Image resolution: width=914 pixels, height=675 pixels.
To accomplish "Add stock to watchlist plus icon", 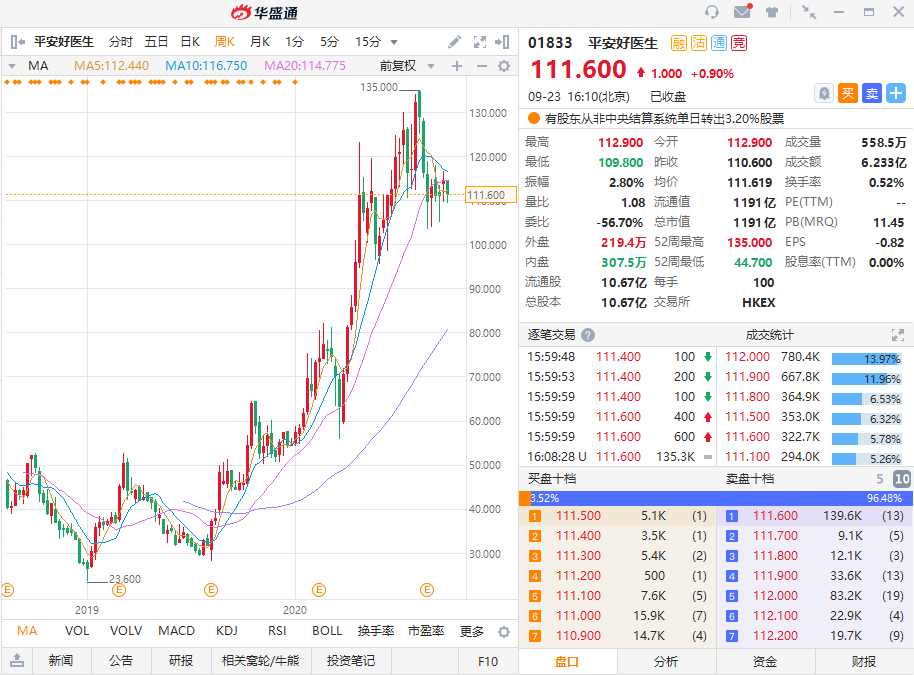I will coord(896,93).
